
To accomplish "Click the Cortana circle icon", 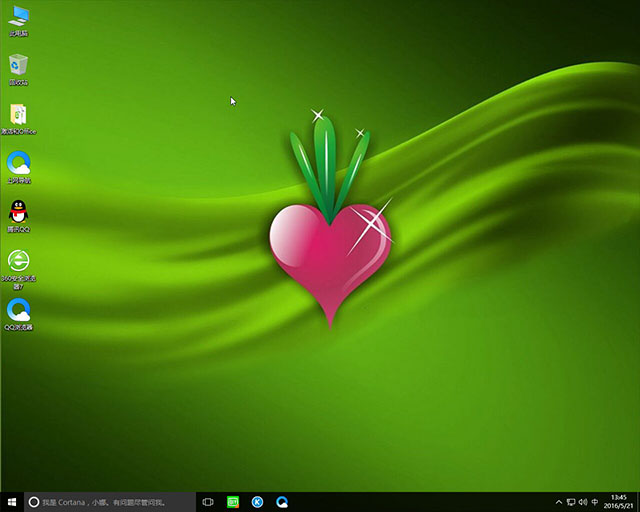I will (34, 501).
